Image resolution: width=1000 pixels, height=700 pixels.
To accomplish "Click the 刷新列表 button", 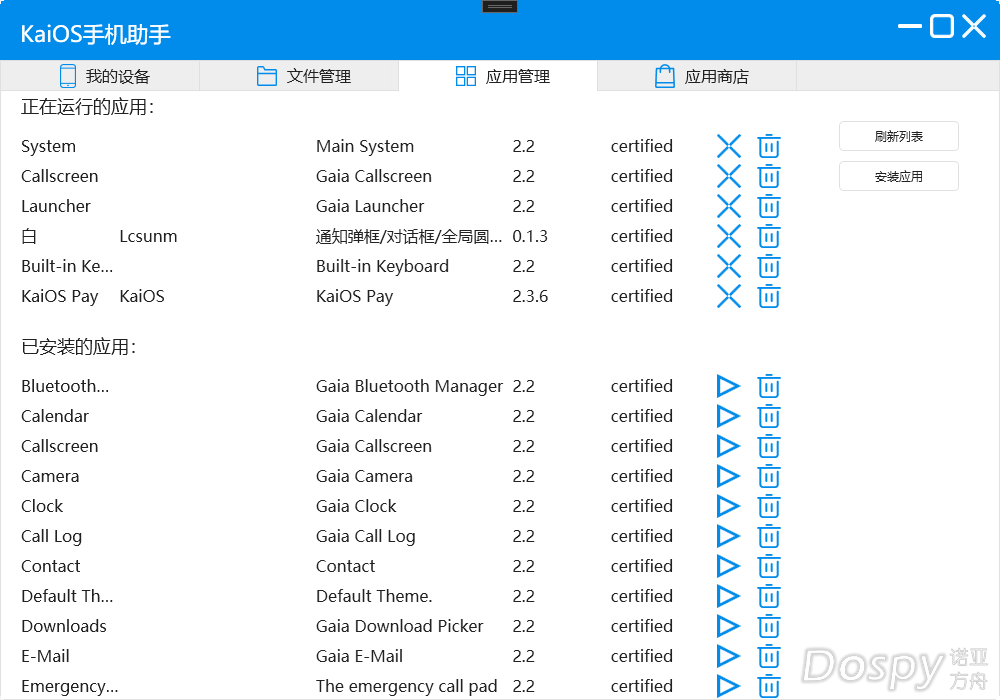I will pos(899,136).
